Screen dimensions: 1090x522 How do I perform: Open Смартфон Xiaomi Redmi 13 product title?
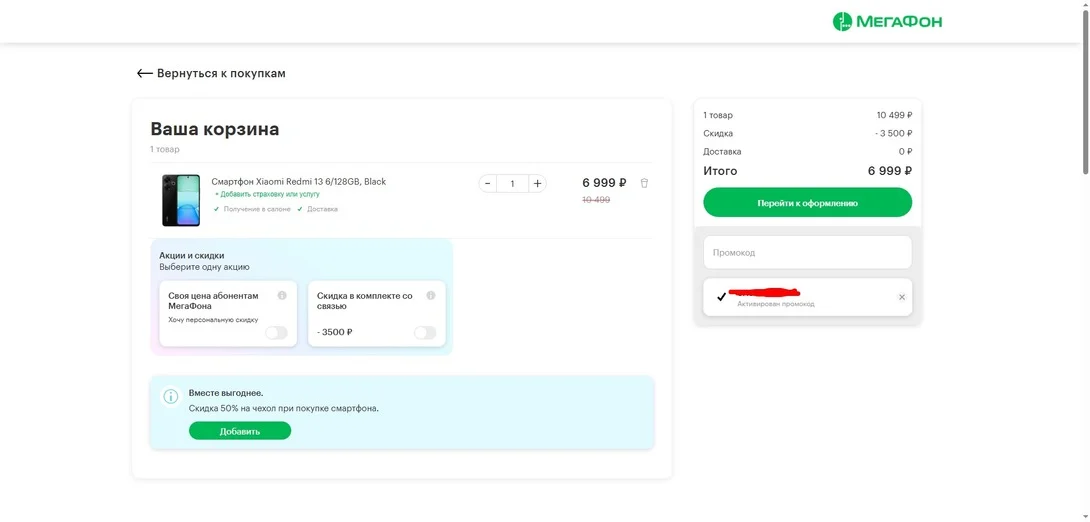(x=298, y=181)
